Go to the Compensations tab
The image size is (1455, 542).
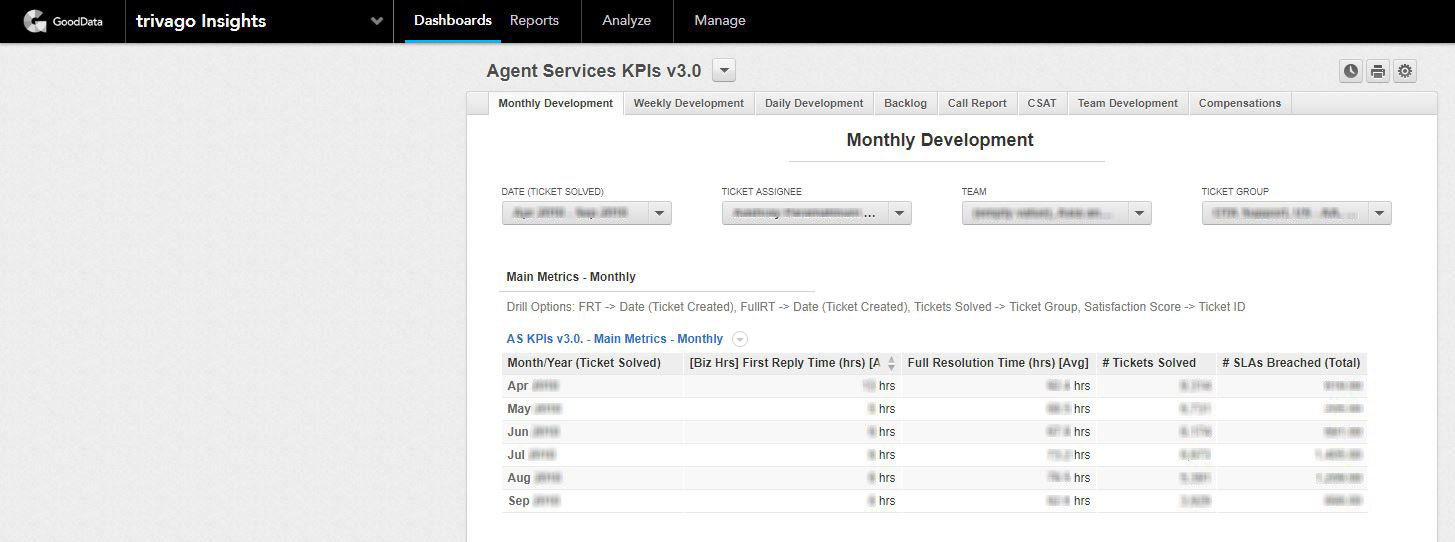[1239, 103]
